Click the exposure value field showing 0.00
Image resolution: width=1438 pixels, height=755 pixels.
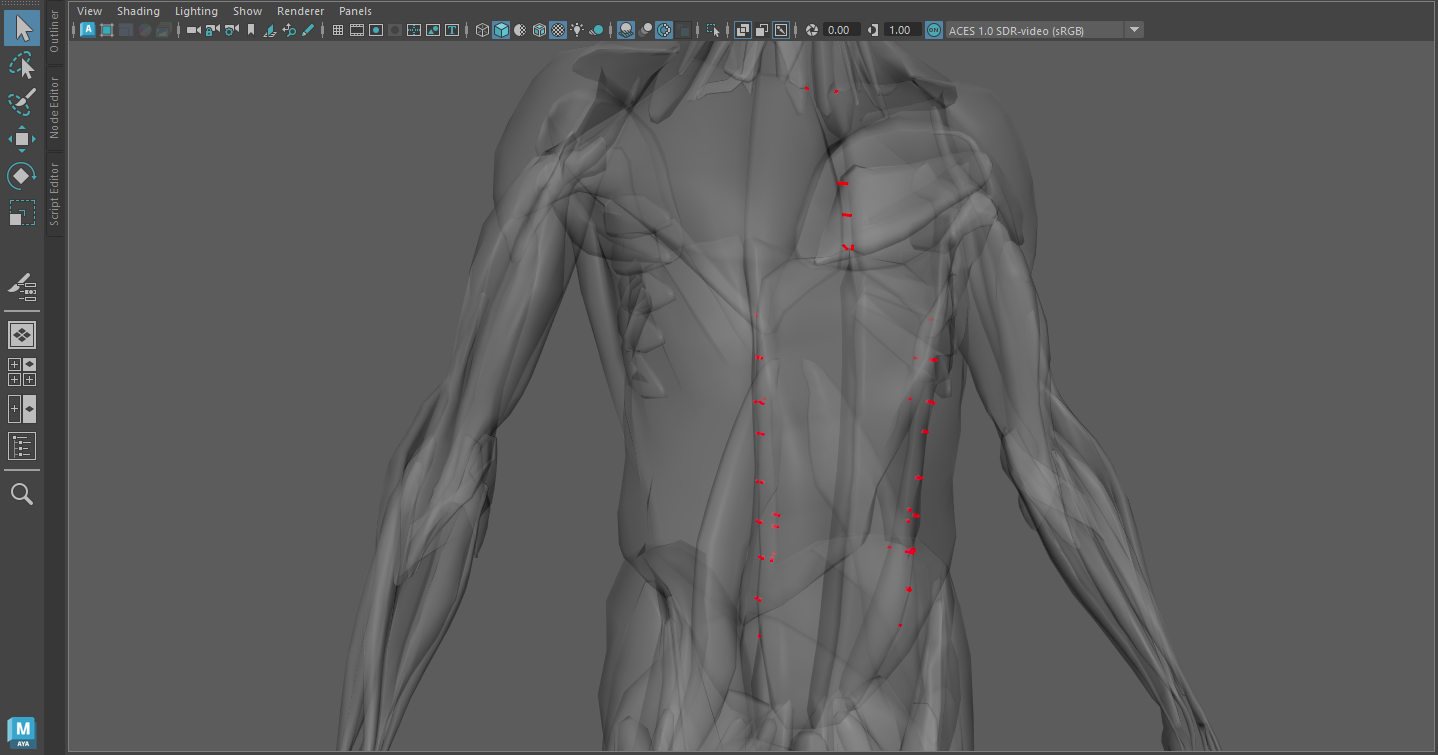[x=838, y=30]
